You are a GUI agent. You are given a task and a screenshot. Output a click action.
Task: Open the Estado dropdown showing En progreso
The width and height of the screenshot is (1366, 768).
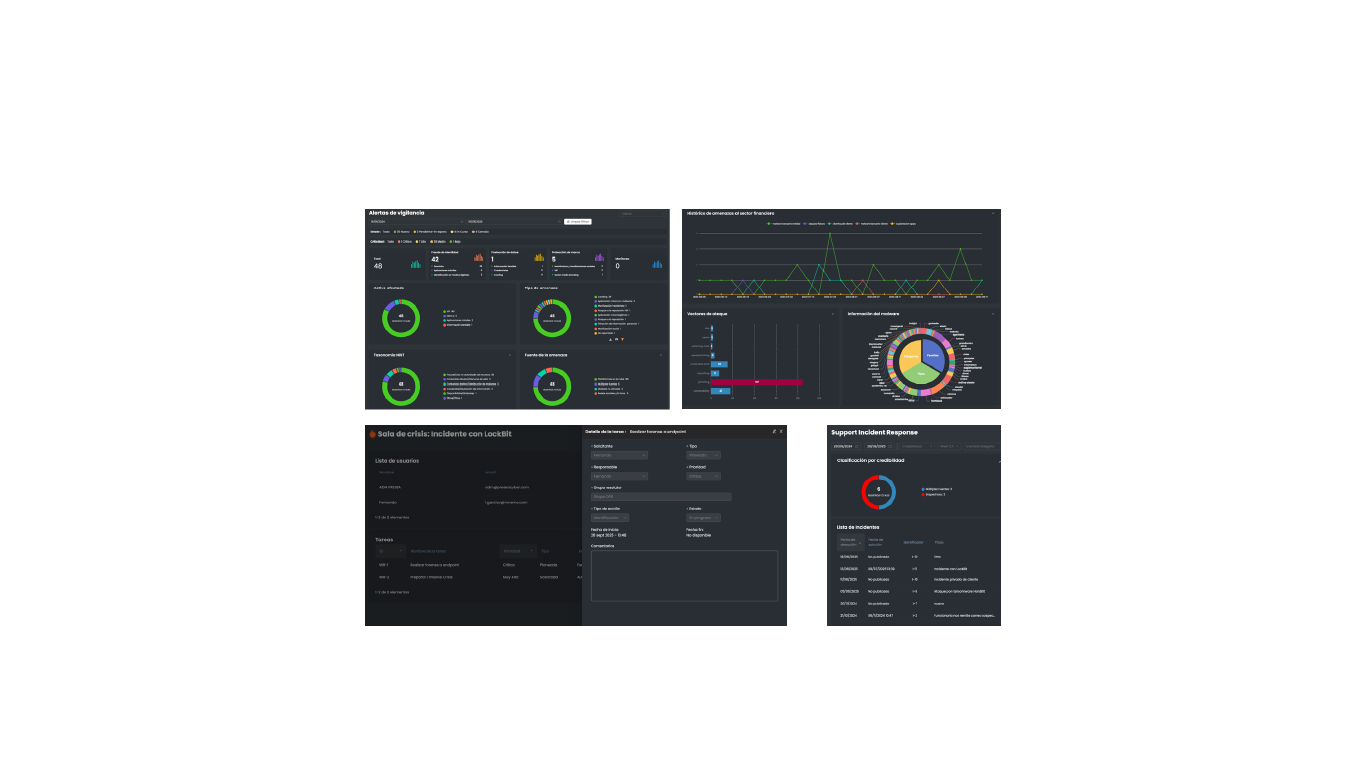703,517
